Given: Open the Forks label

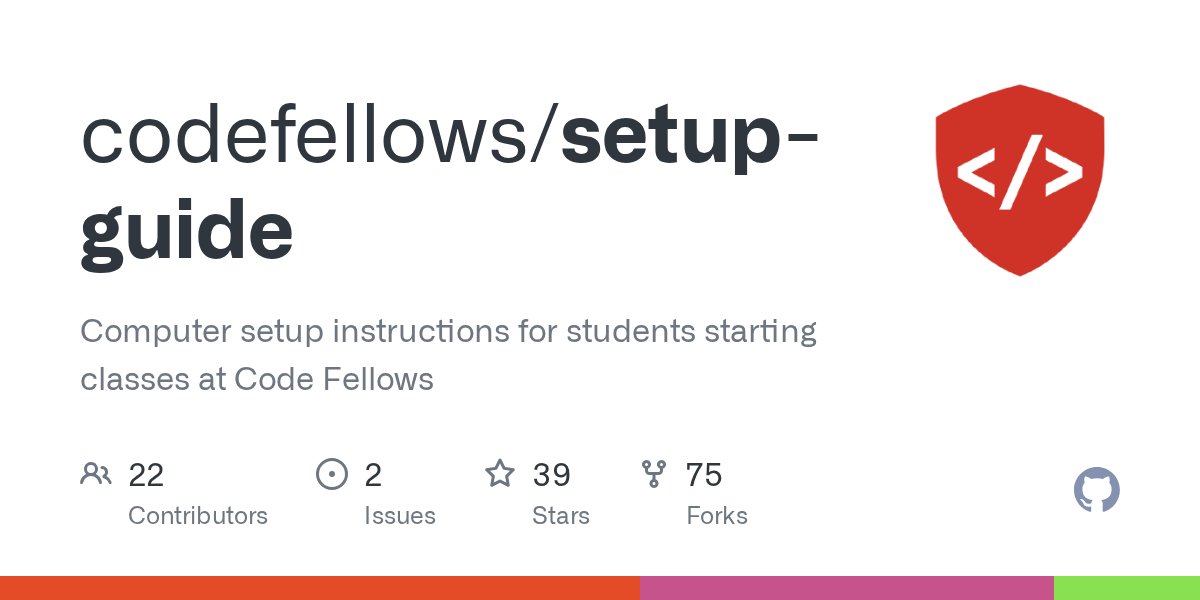Looking at the screenshot, I should 717,516.
